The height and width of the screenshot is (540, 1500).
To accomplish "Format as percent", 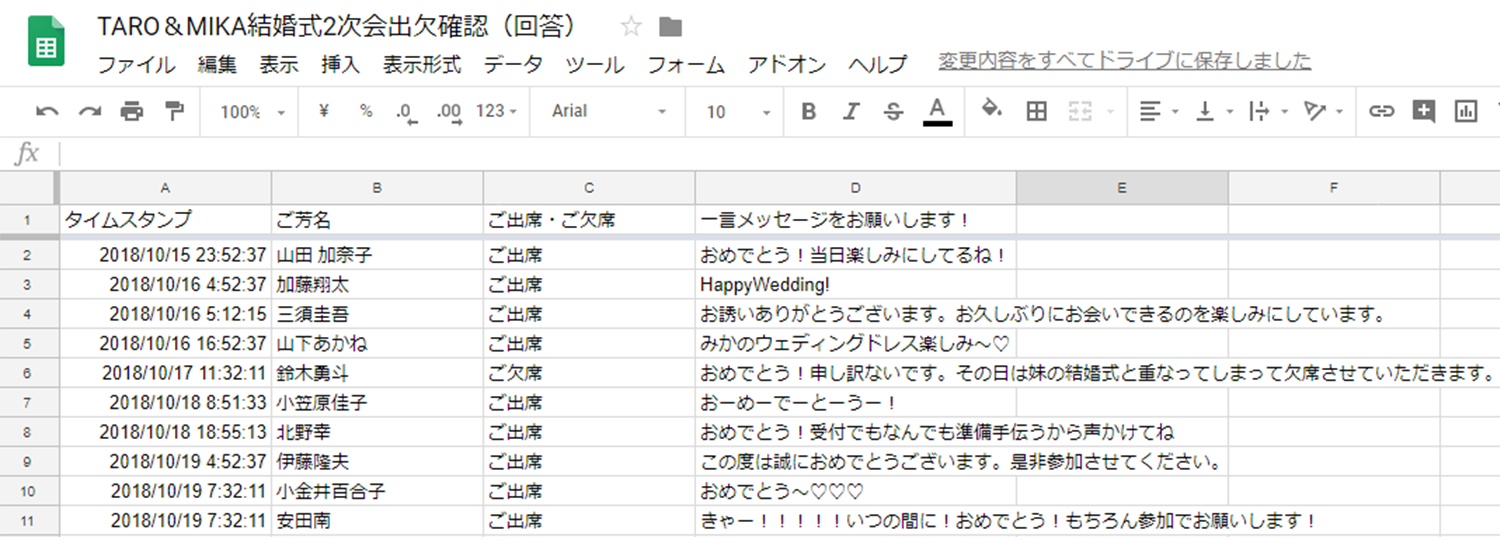I will click(x=366, y=111).
